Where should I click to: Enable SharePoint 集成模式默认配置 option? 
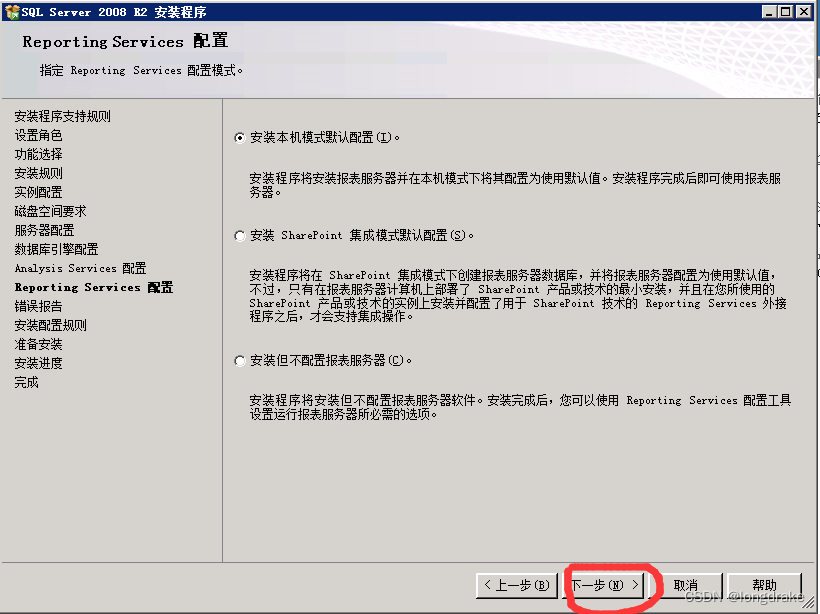238,235
